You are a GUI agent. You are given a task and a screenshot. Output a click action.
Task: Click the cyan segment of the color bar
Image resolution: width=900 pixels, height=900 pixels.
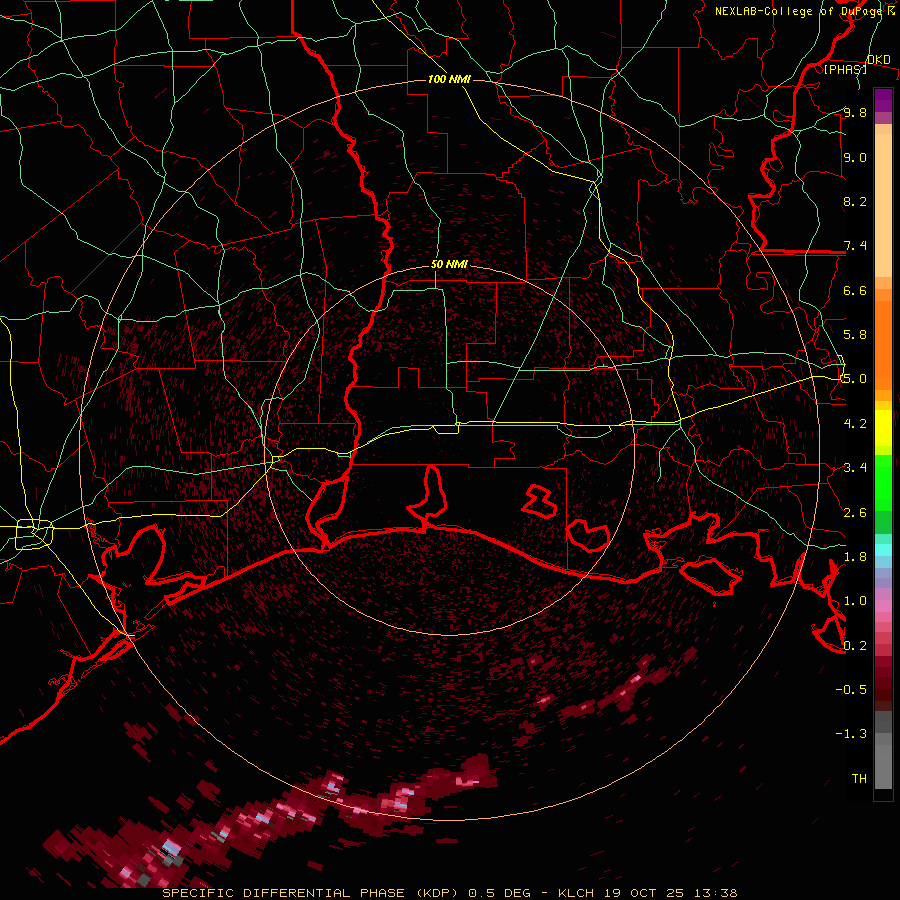[883, 550]
